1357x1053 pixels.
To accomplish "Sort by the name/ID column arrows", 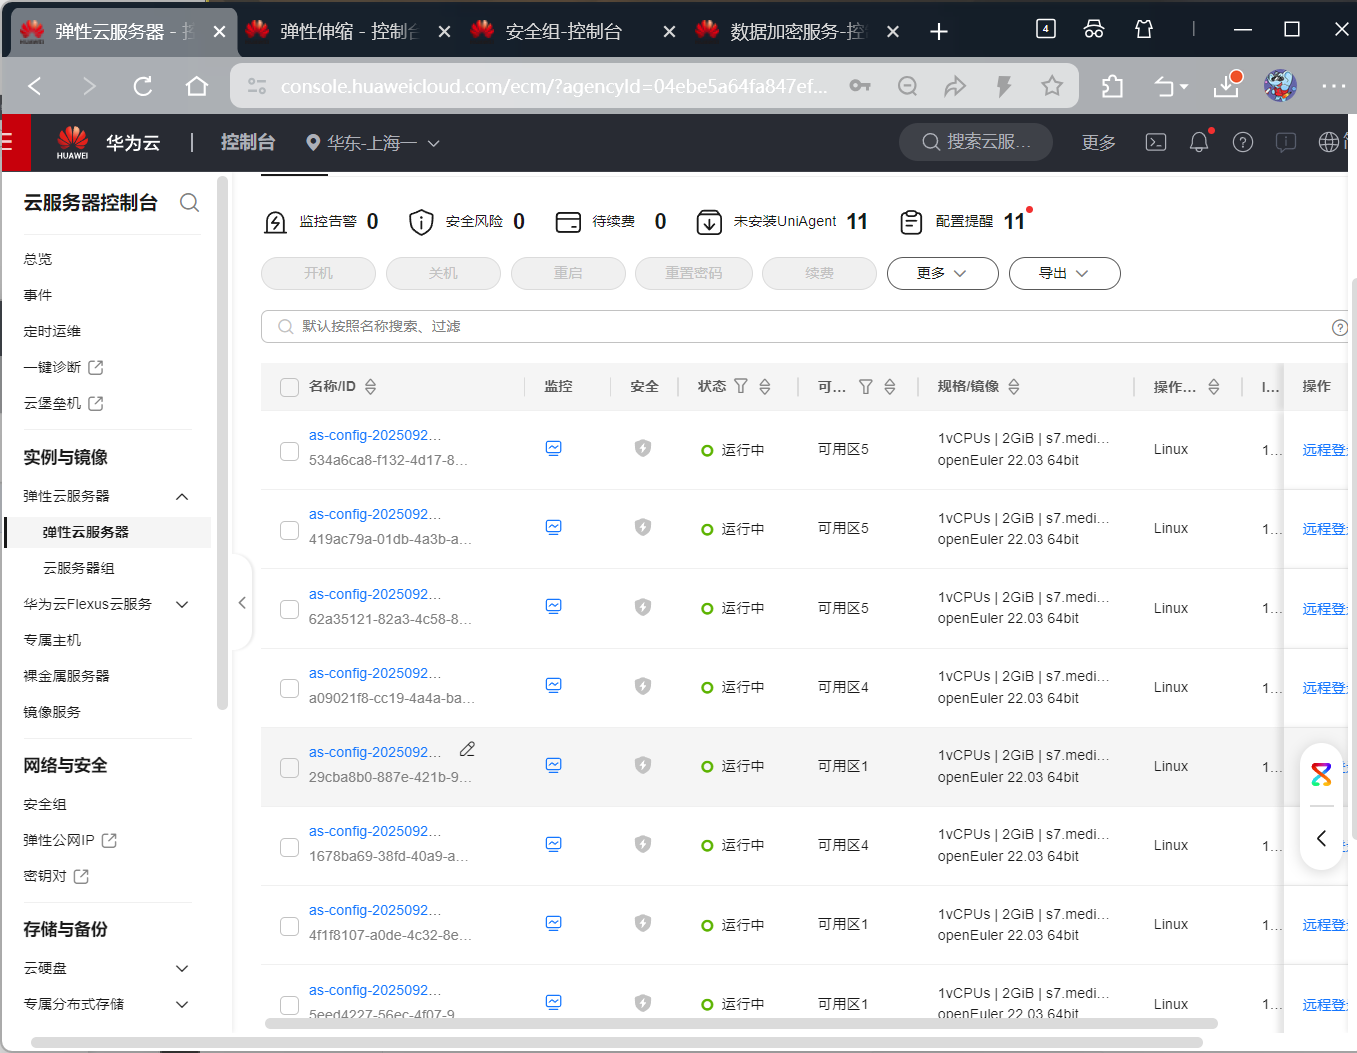I will (371, 386).
